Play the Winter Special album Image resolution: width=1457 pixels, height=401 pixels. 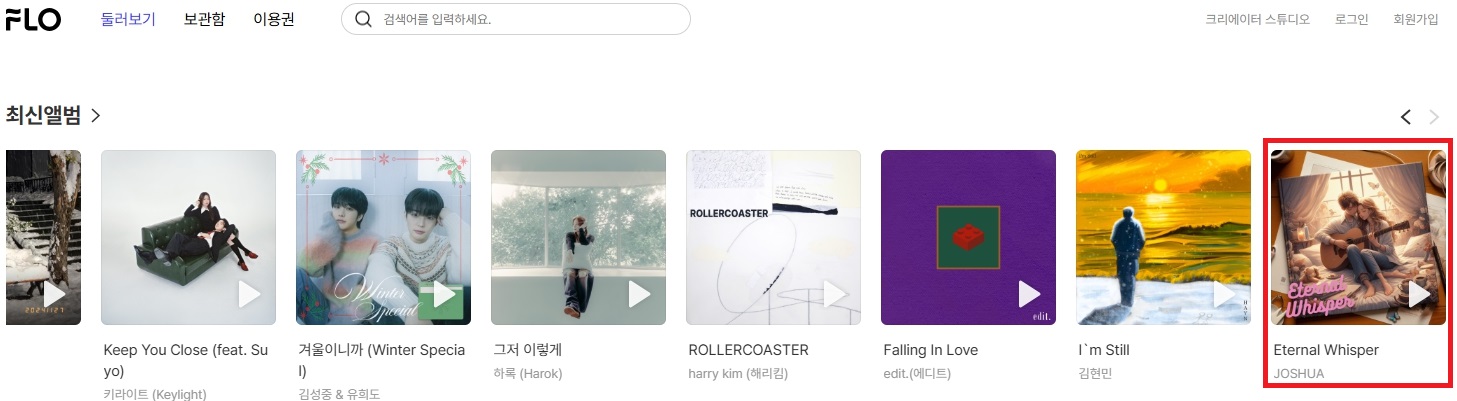444,294
